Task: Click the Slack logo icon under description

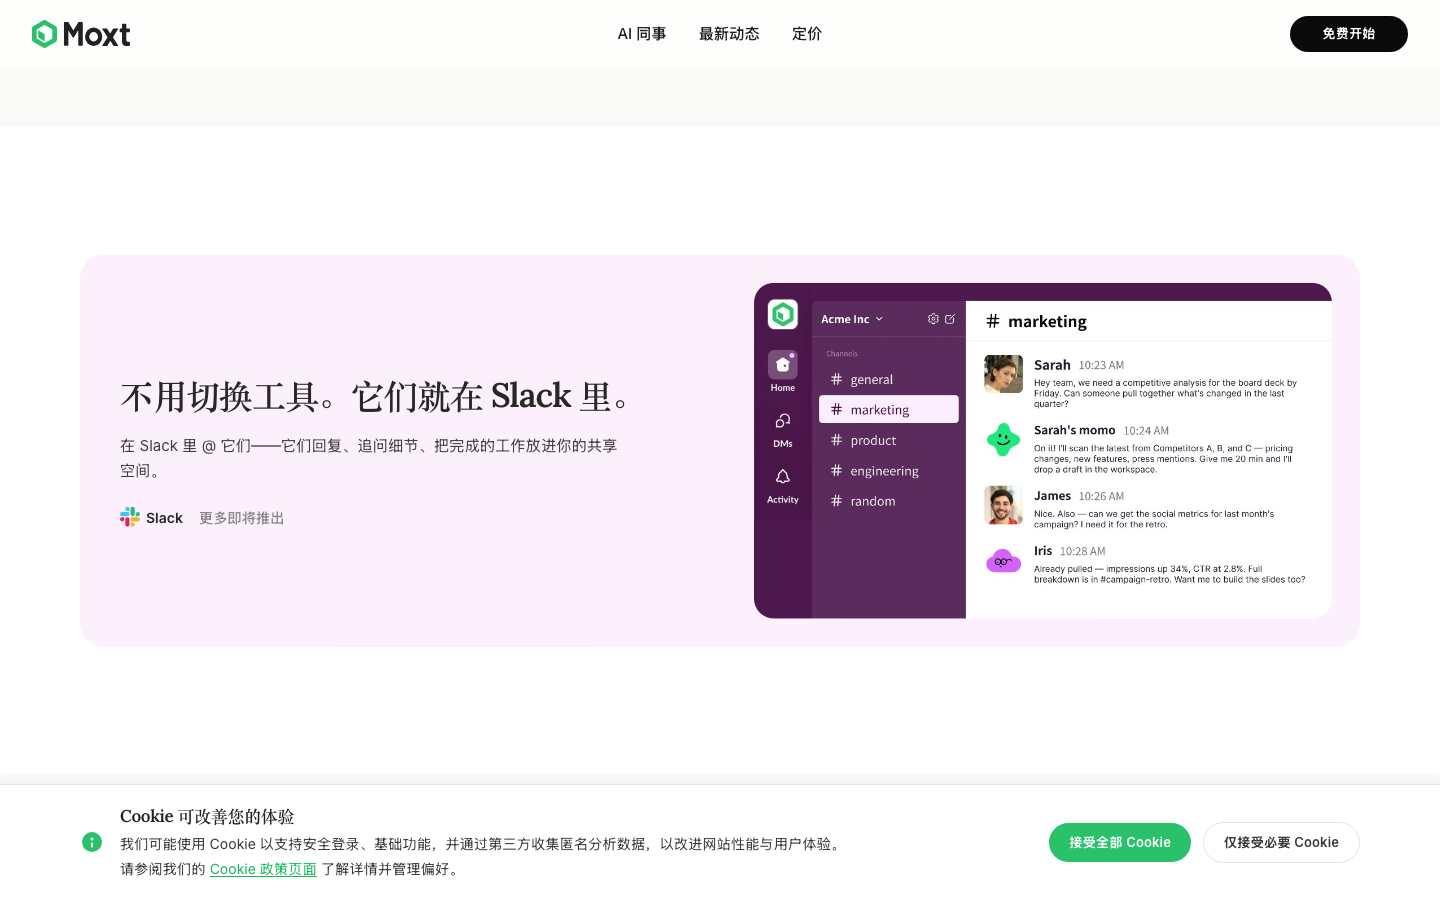Action: 130,517
